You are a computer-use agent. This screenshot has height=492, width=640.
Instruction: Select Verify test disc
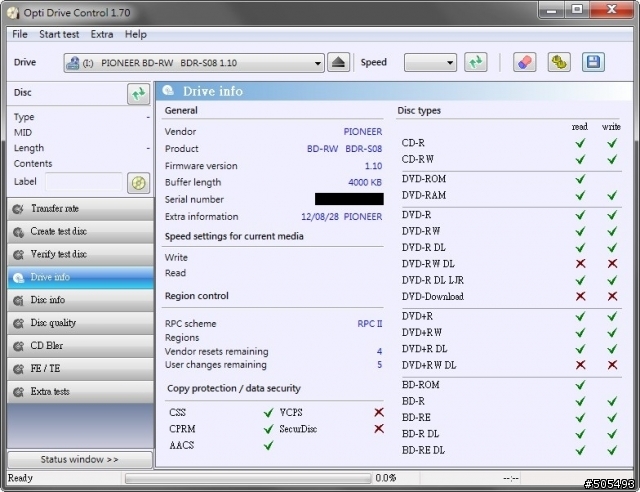point(80,255)
